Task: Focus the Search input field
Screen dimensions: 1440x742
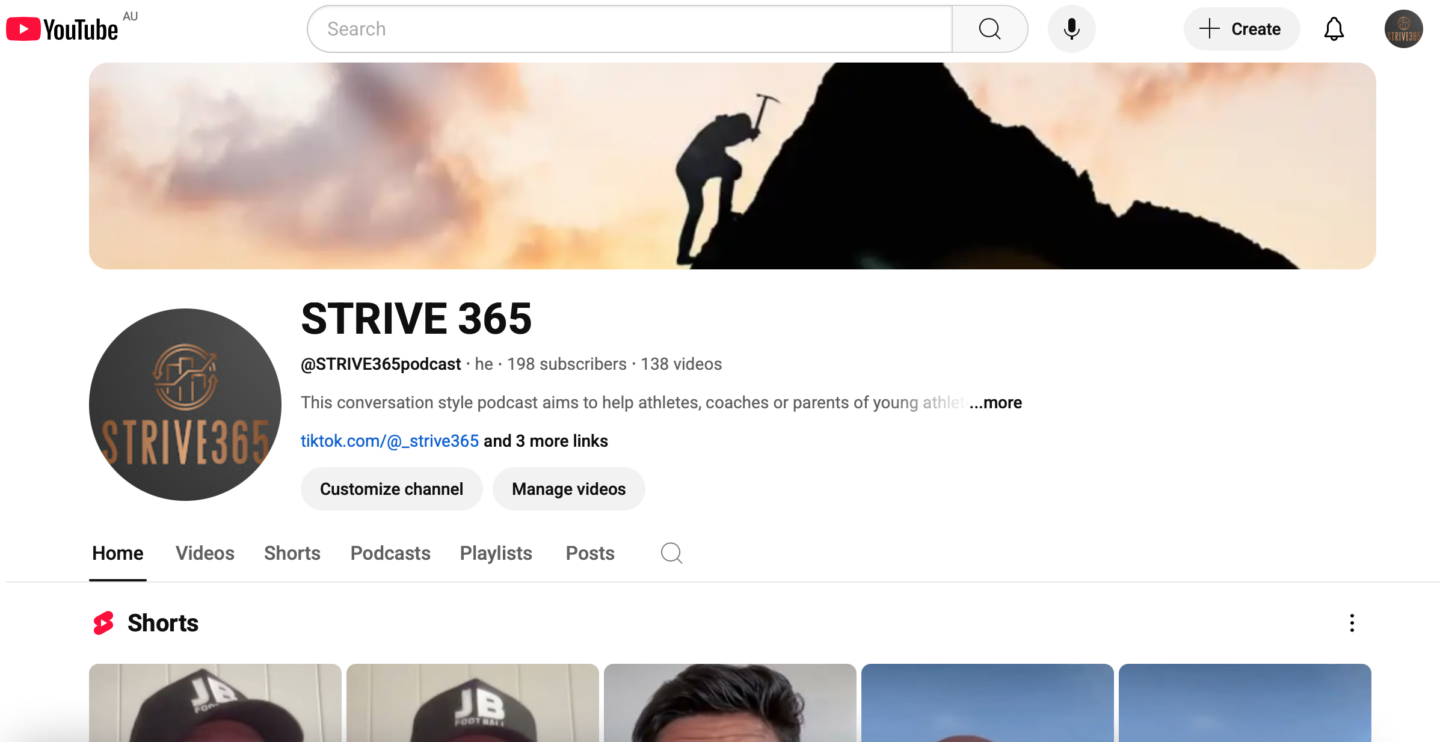Action: click(629, 29)
